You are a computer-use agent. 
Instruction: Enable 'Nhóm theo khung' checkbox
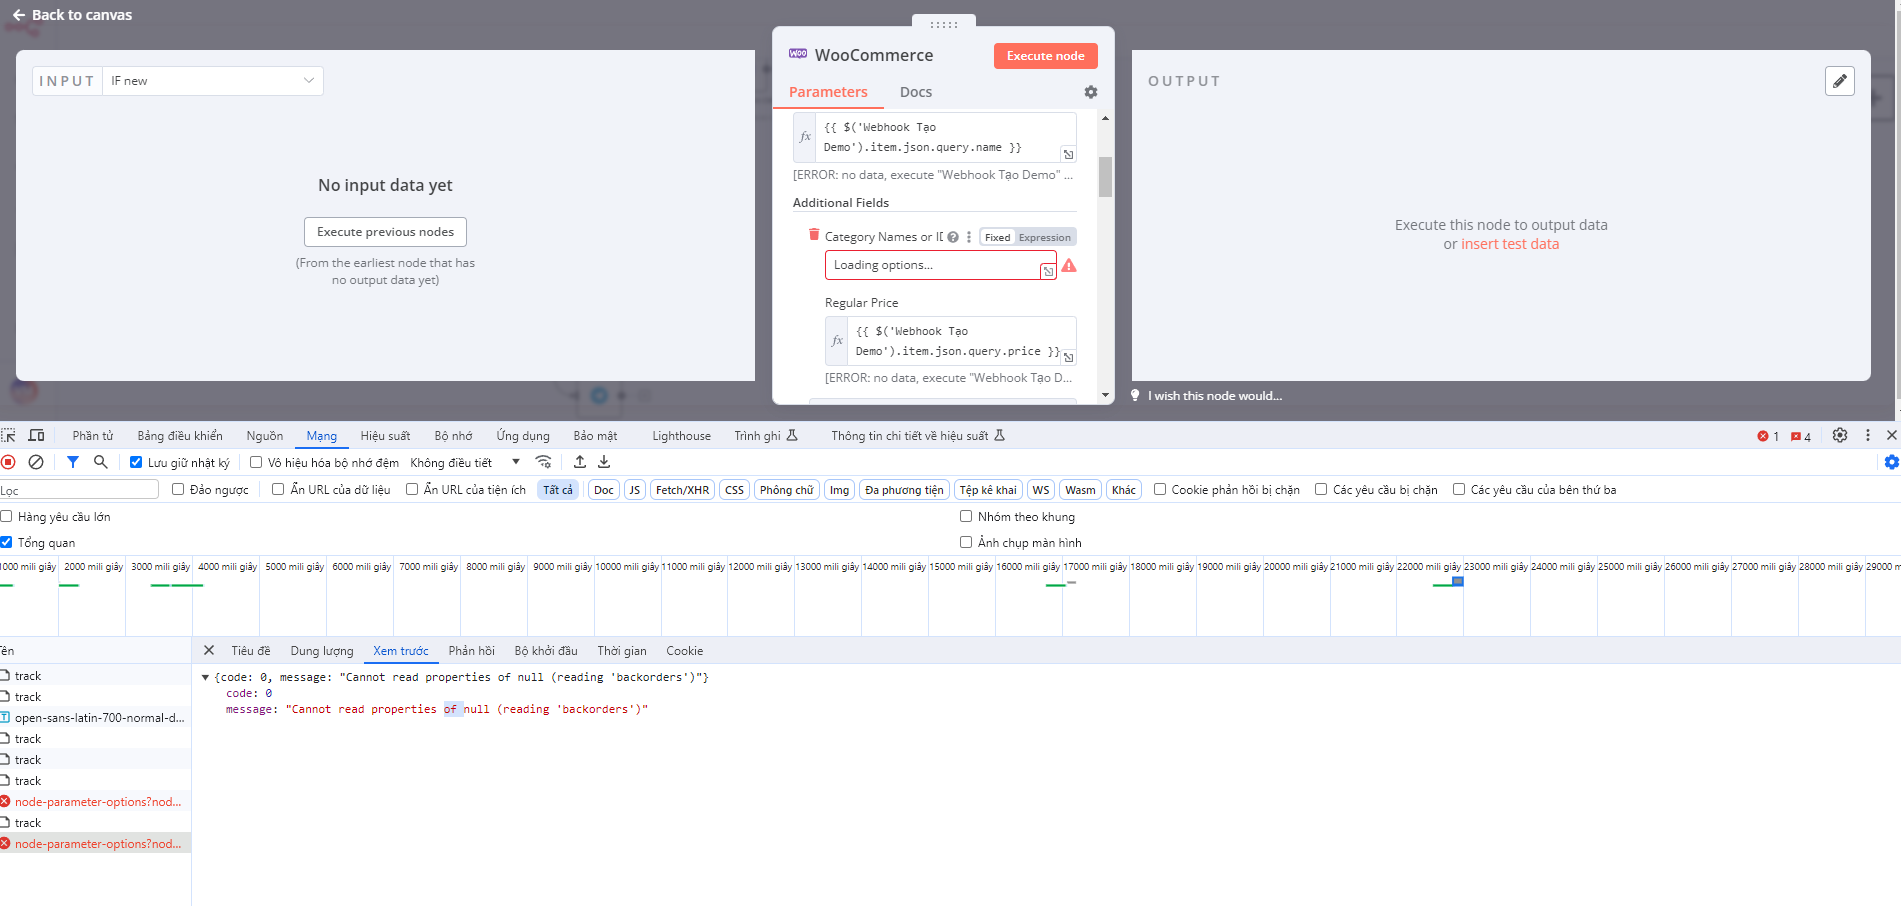point(966,516)
